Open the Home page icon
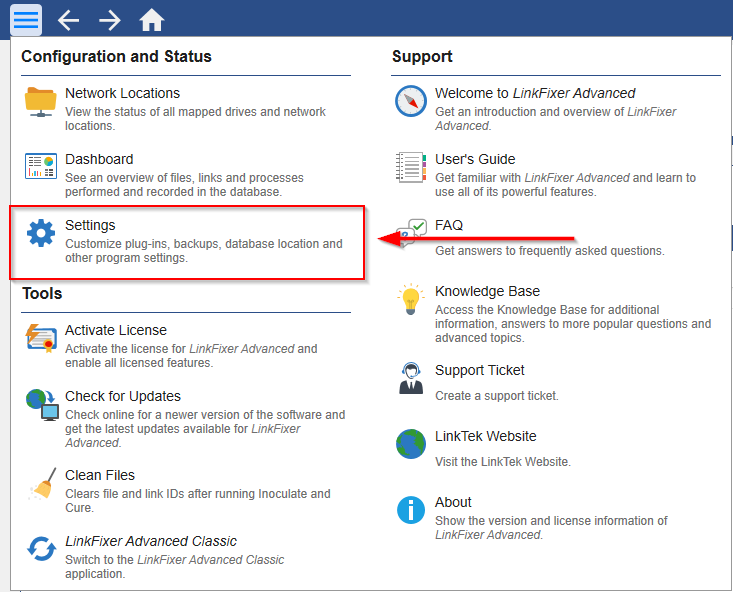Viewport: 733px width, 592px height. pos(151,21)
